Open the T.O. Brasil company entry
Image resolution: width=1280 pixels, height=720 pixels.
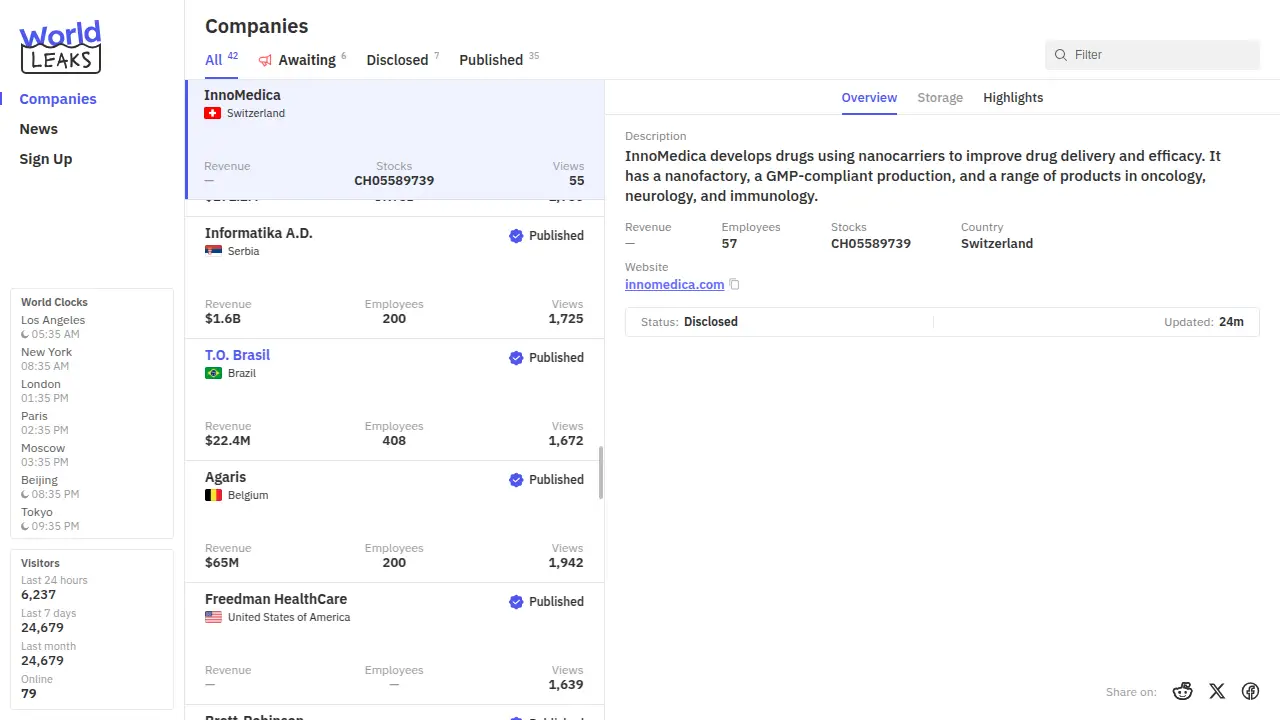click(238, 355)
